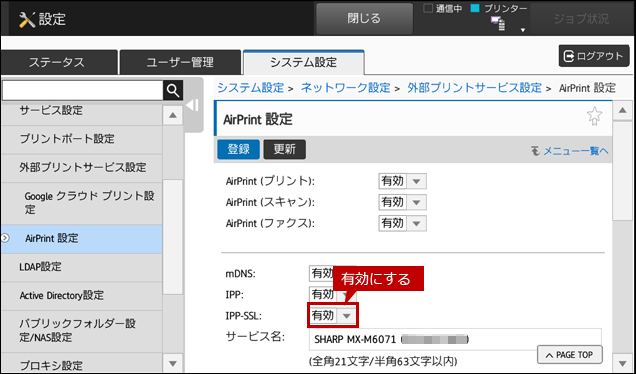Click the settings wrench icon
The image size is (636, 374).
(x=27, y=19)
